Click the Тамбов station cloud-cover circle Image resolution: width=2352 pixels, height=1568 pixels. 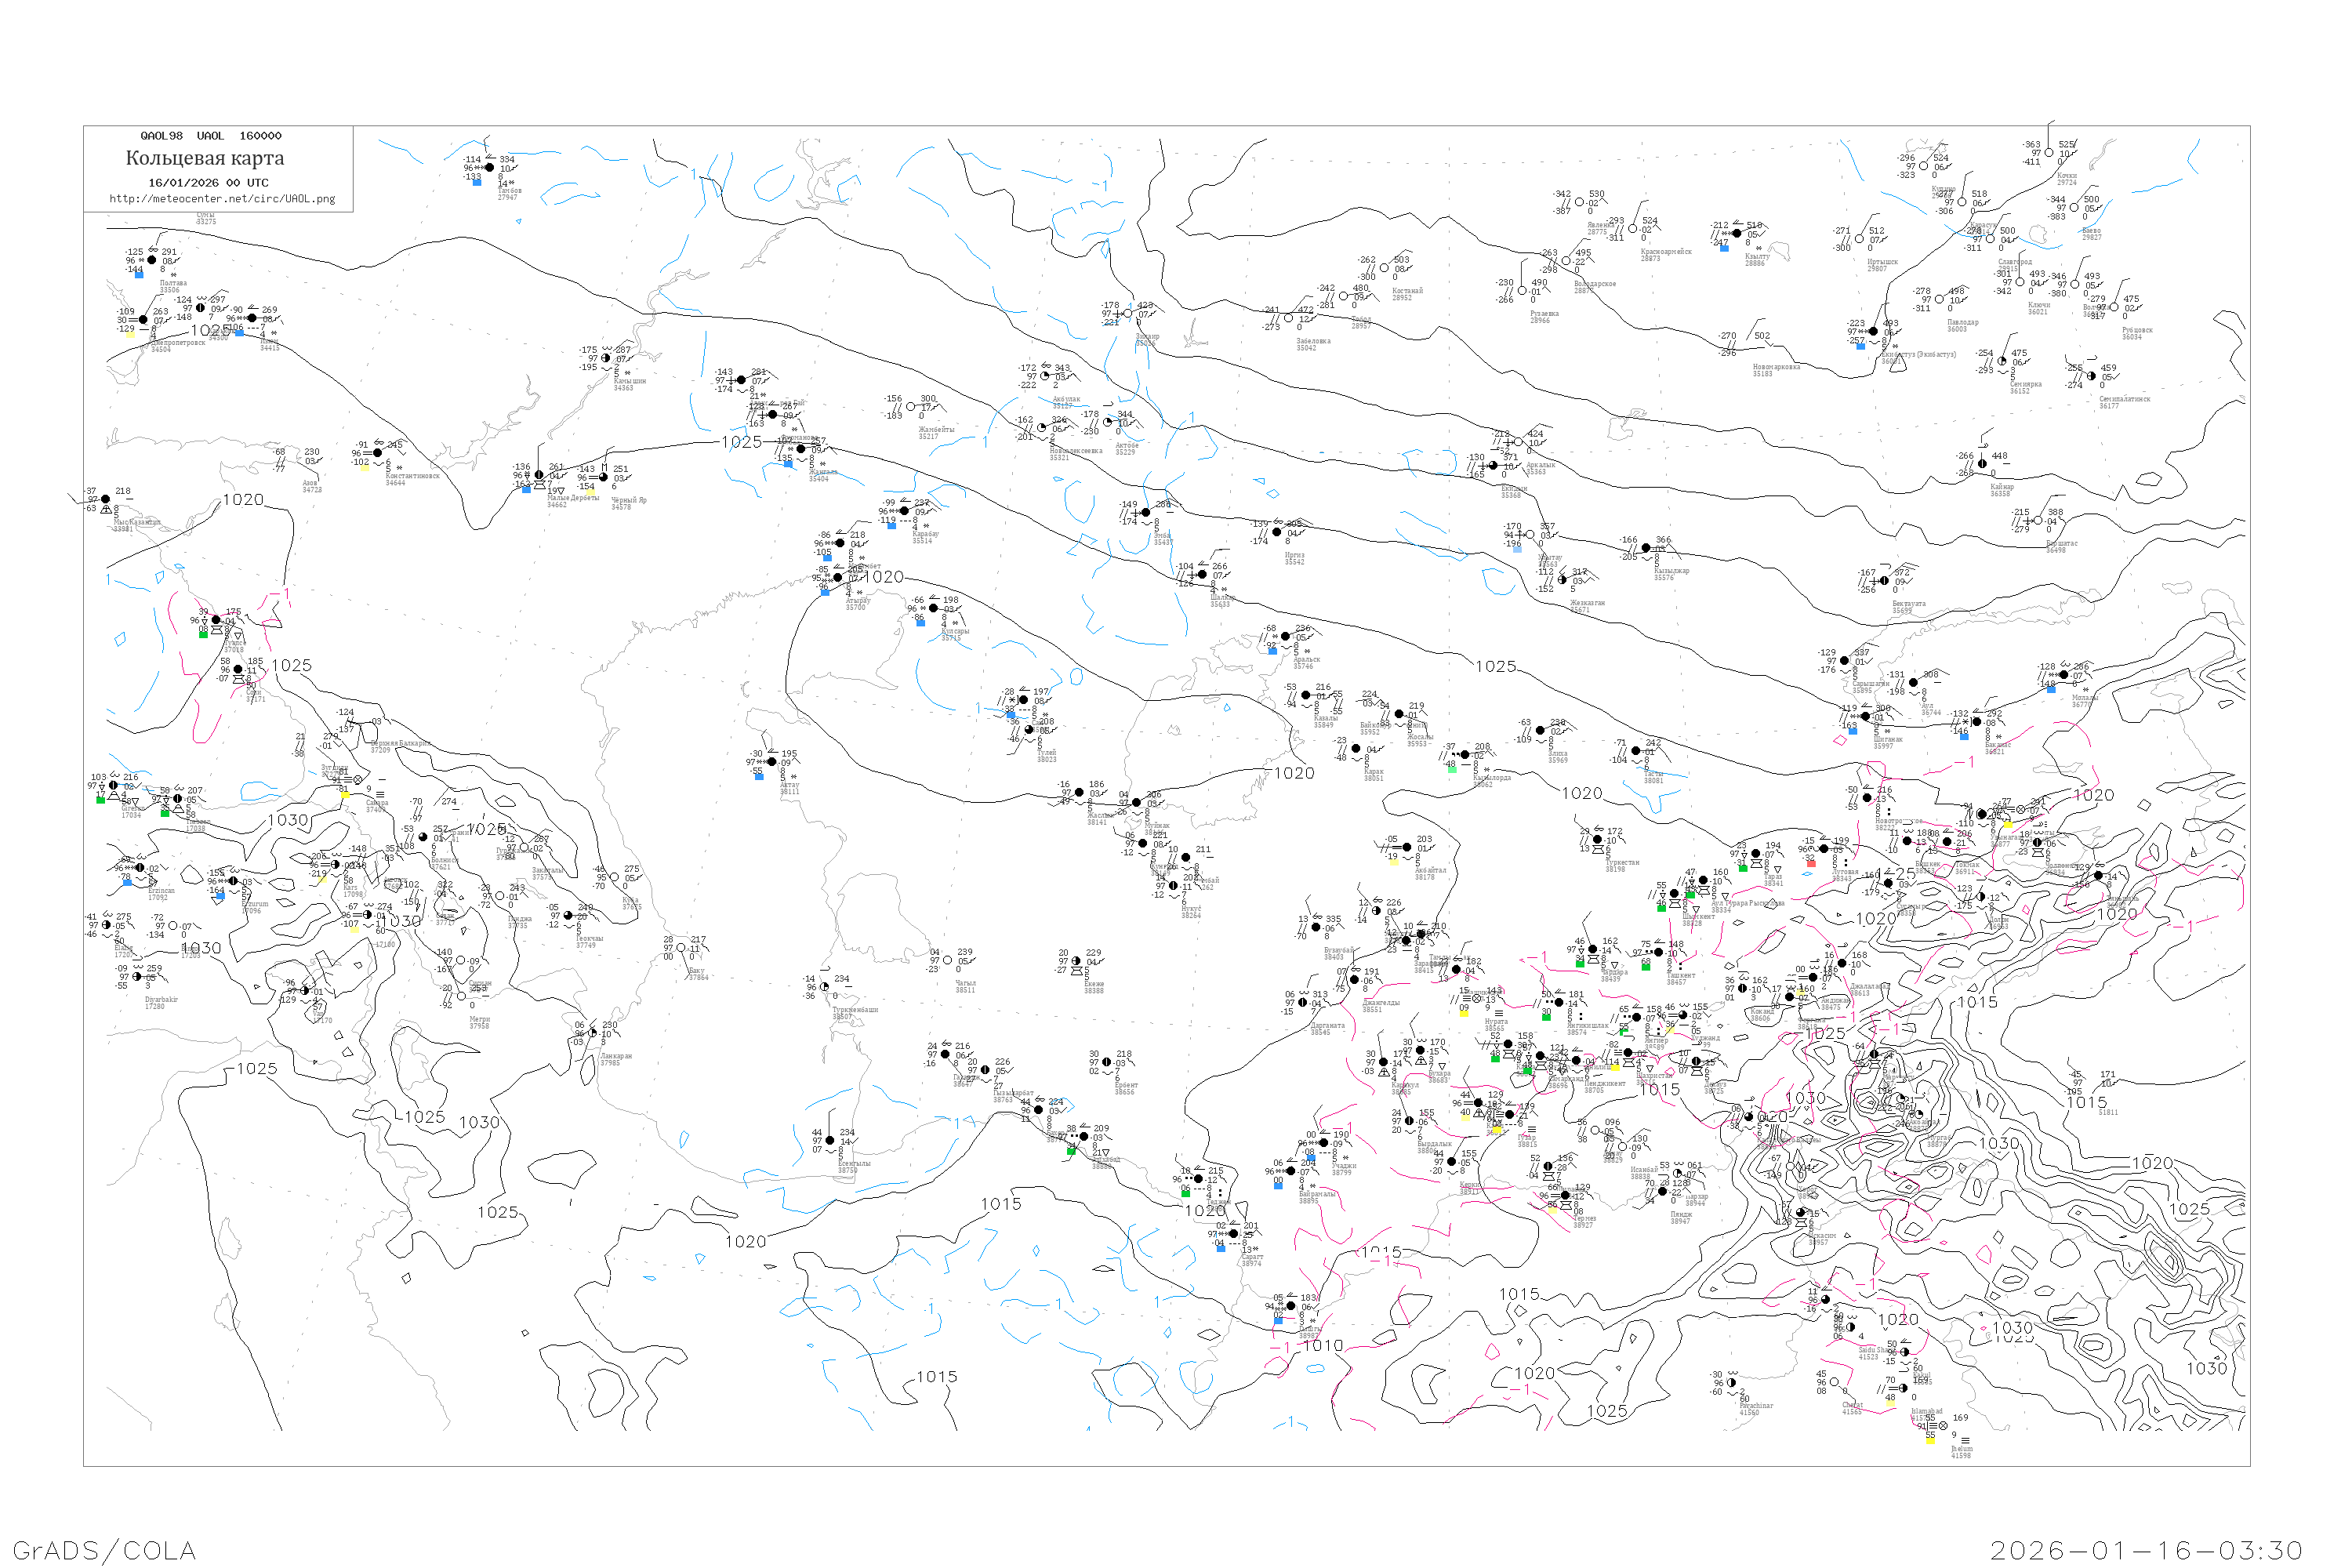(489, 168)
